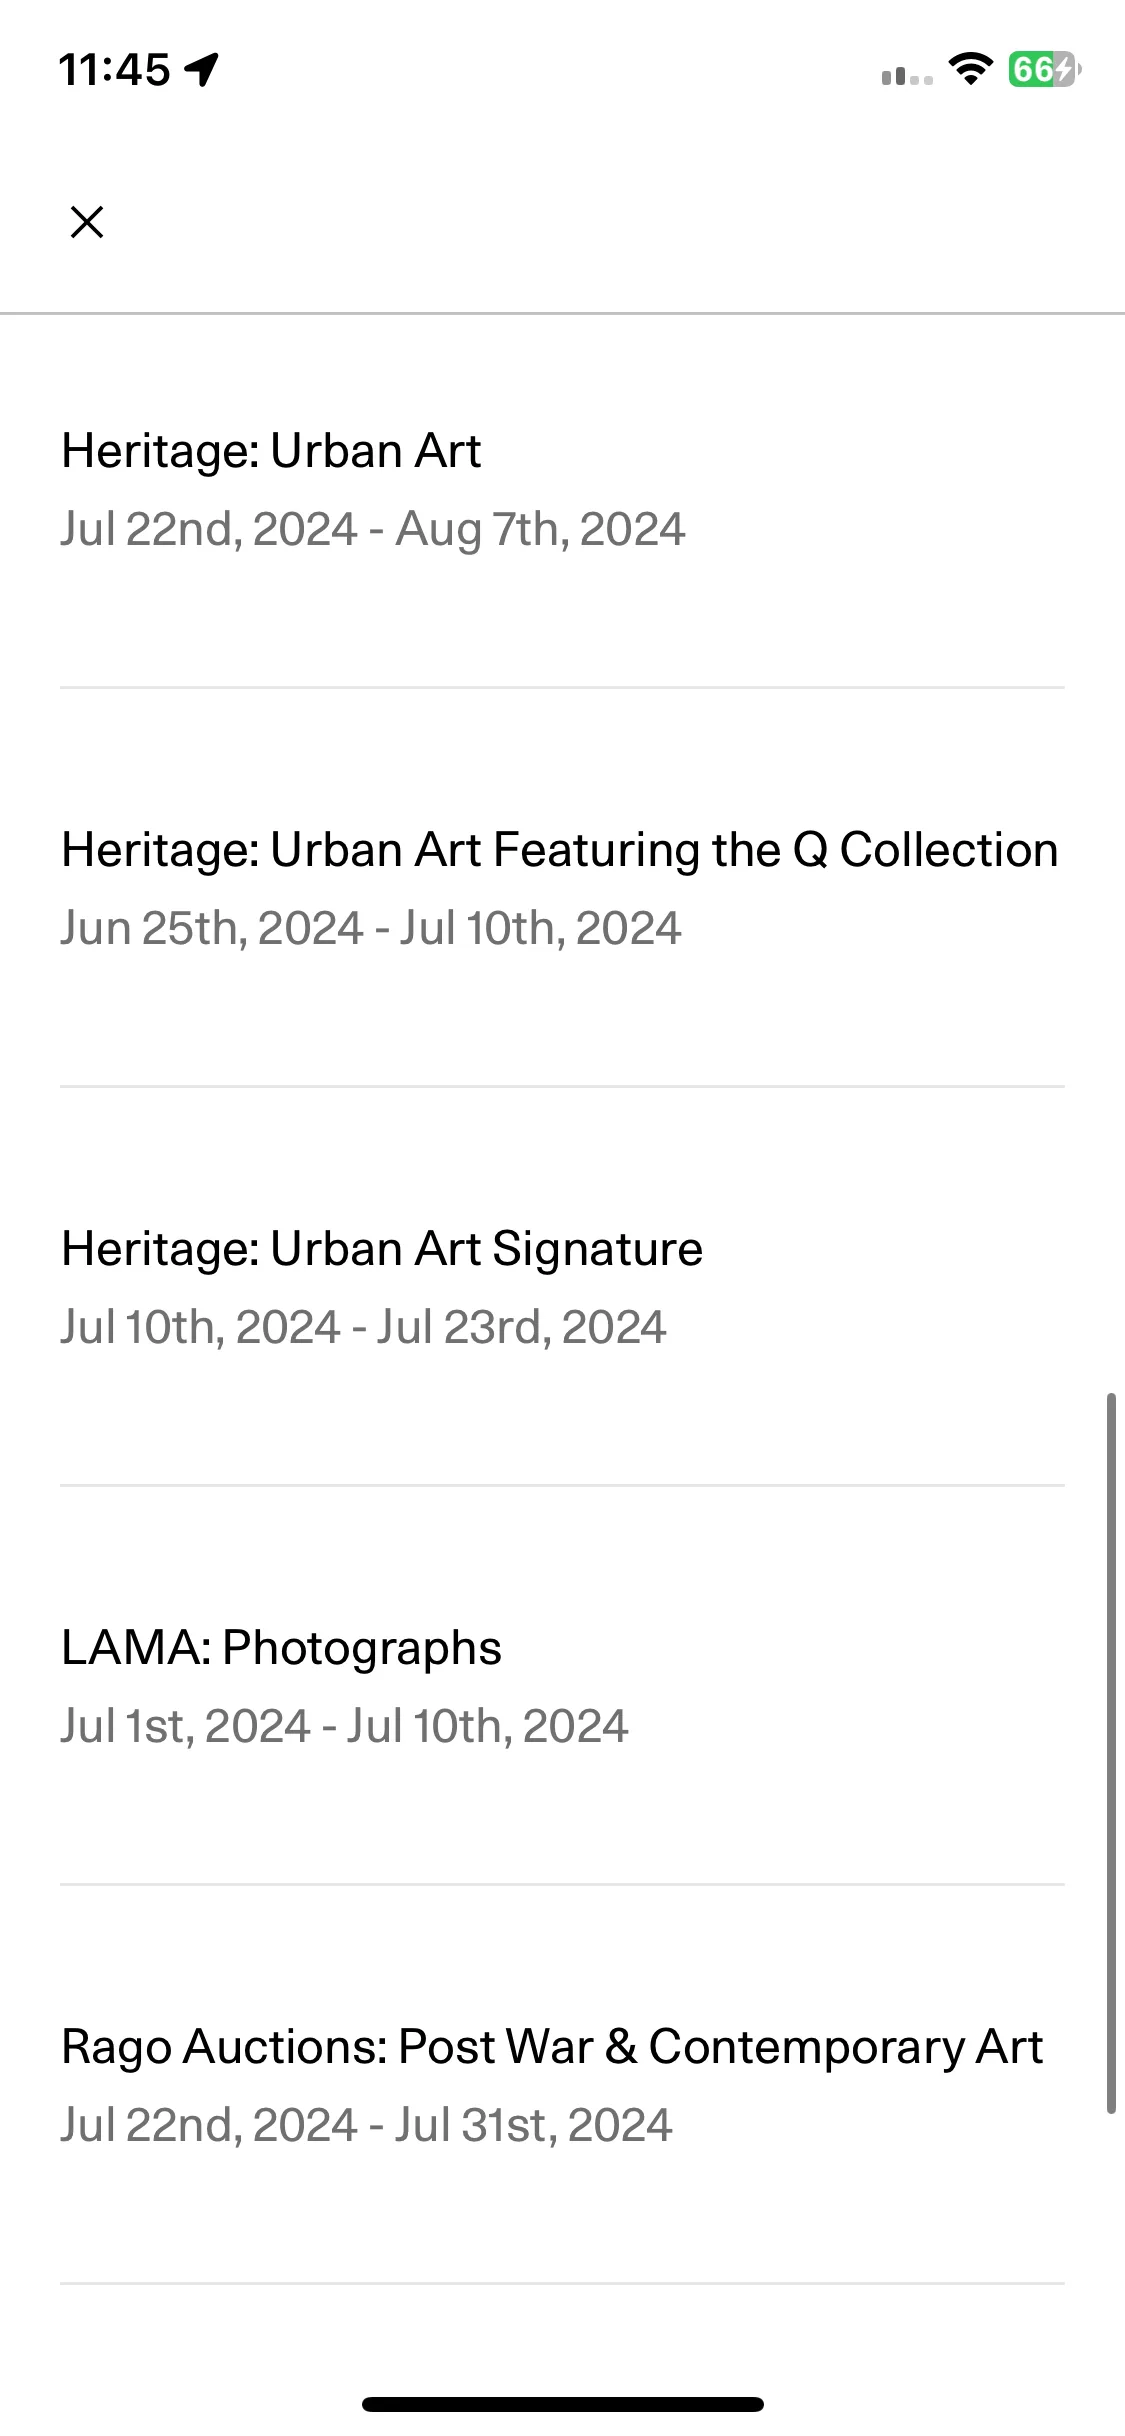The height and width of the screenshot is (2436, 1125).
Task: Click the vertical scrollbar thumb
Action: 1111,1752
